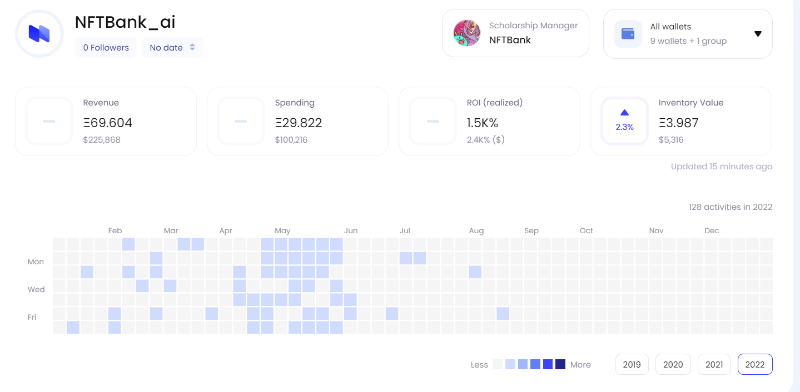Click the lightest blue legend swatch
This screenshot has width=800, height=392.
pos(510,364)
